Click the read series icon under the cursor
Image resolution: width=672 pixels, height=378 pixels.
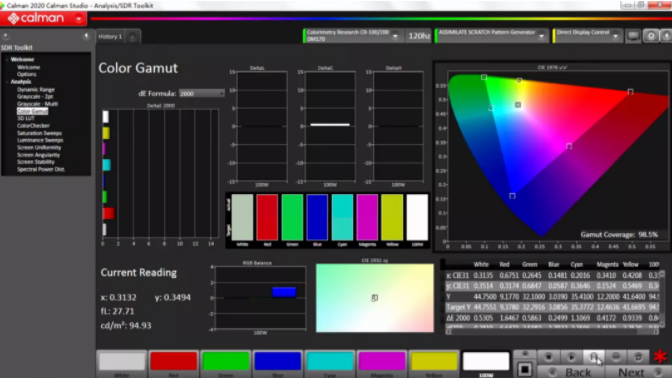pyautogui.click(x=594, y=357)
